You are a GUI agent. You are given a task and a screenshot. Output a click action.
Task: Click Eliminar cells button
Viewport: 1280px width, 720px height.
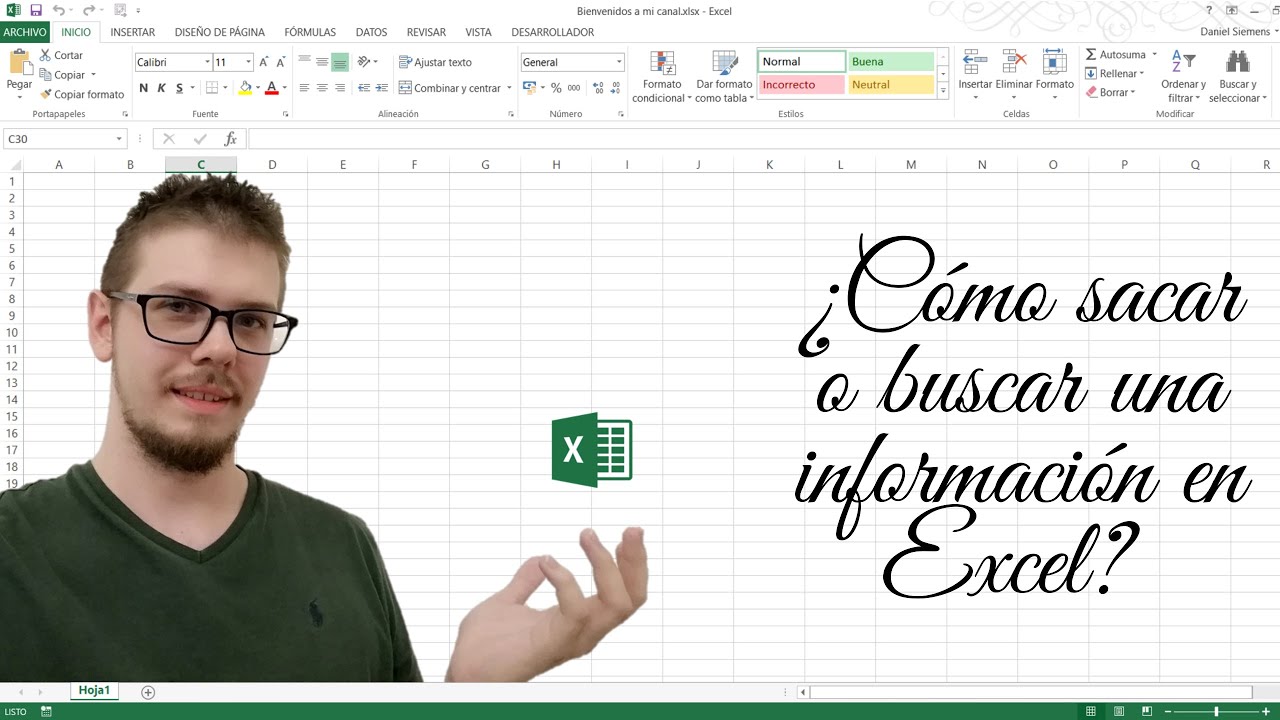click(1014, 75)
